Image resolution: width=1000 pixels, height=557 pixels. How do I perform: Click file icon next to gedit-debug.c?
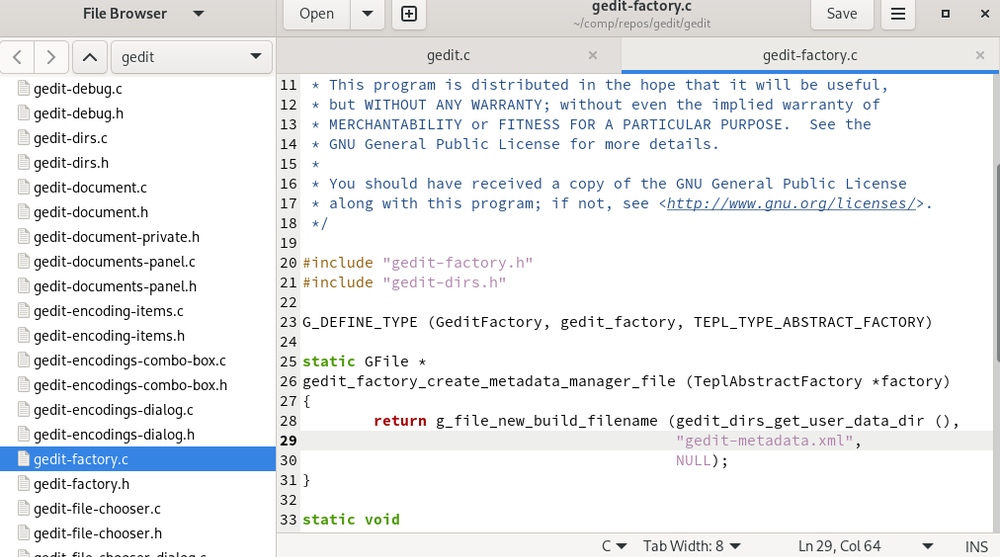pos(24,88)
